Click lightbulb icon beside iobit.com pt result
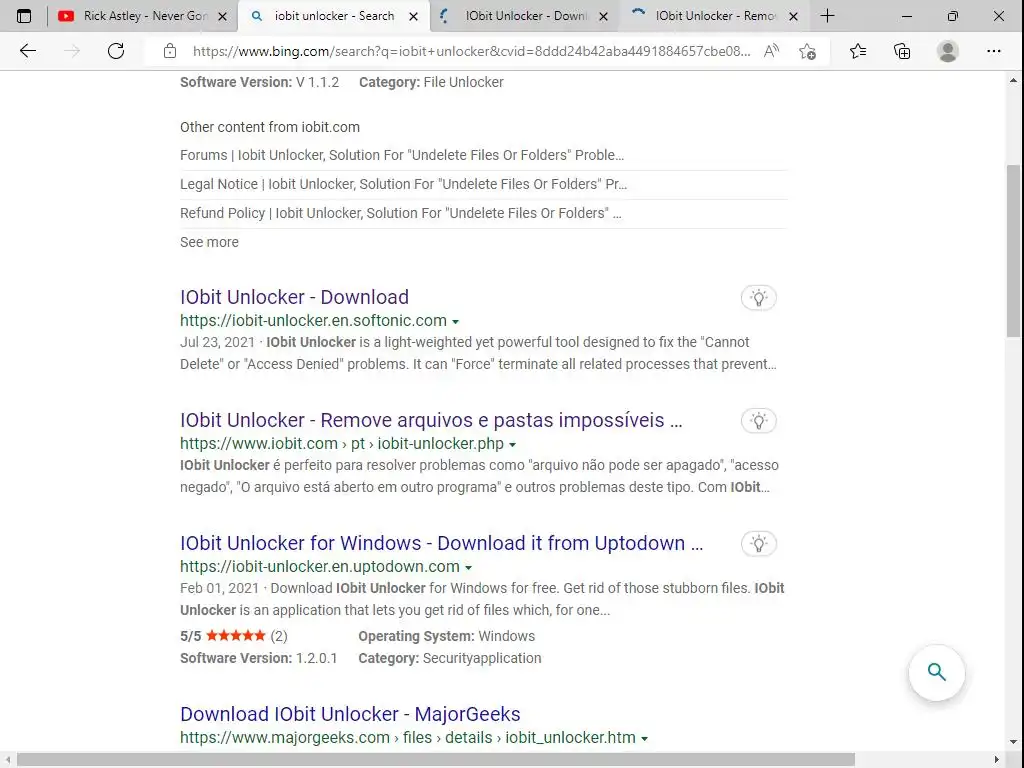1024x768 pixels. click(x=758, y=421)
